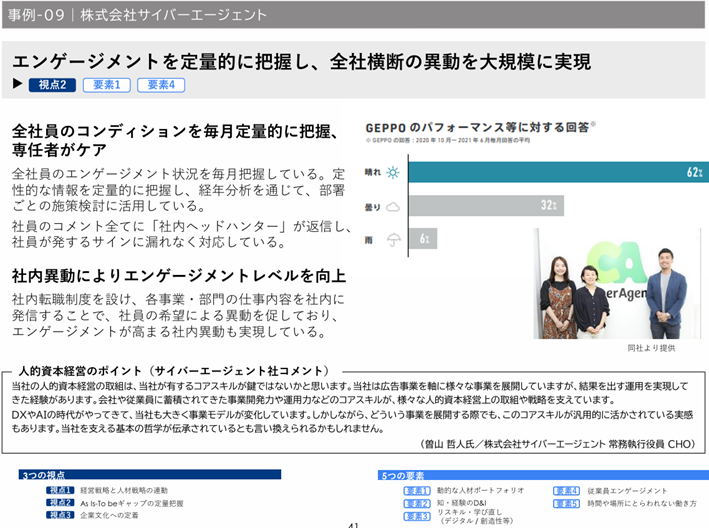Click the 5つの要素 section header bar
The height and width of the screenshot is (528, 709).
pyautogui.click(x=540, y=476)
